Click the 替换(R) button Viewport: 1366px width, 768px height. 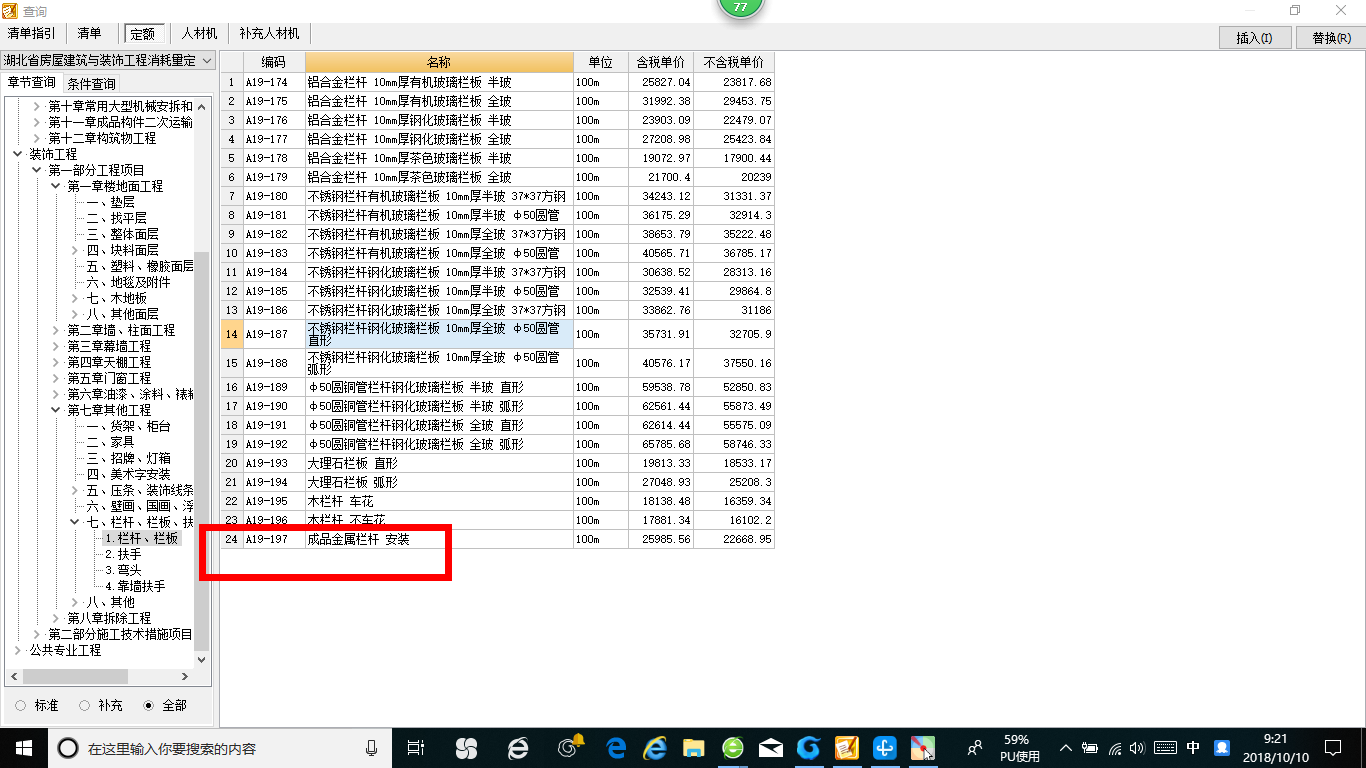point(1330,38)
